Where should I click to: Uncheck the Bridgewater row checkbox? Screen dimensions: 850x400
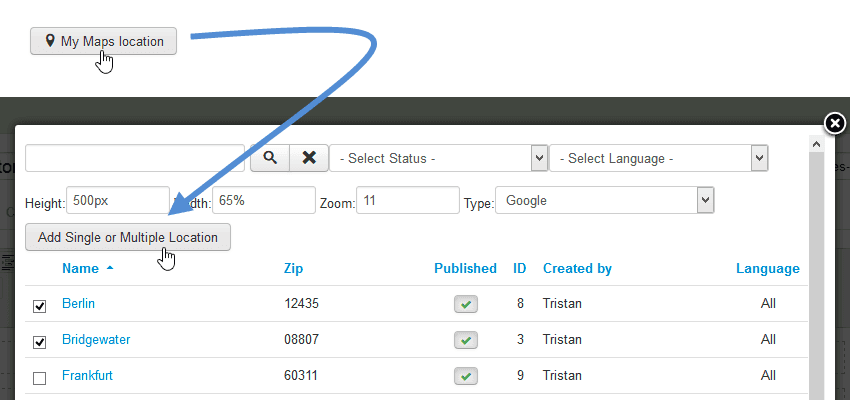pos(40,342)
